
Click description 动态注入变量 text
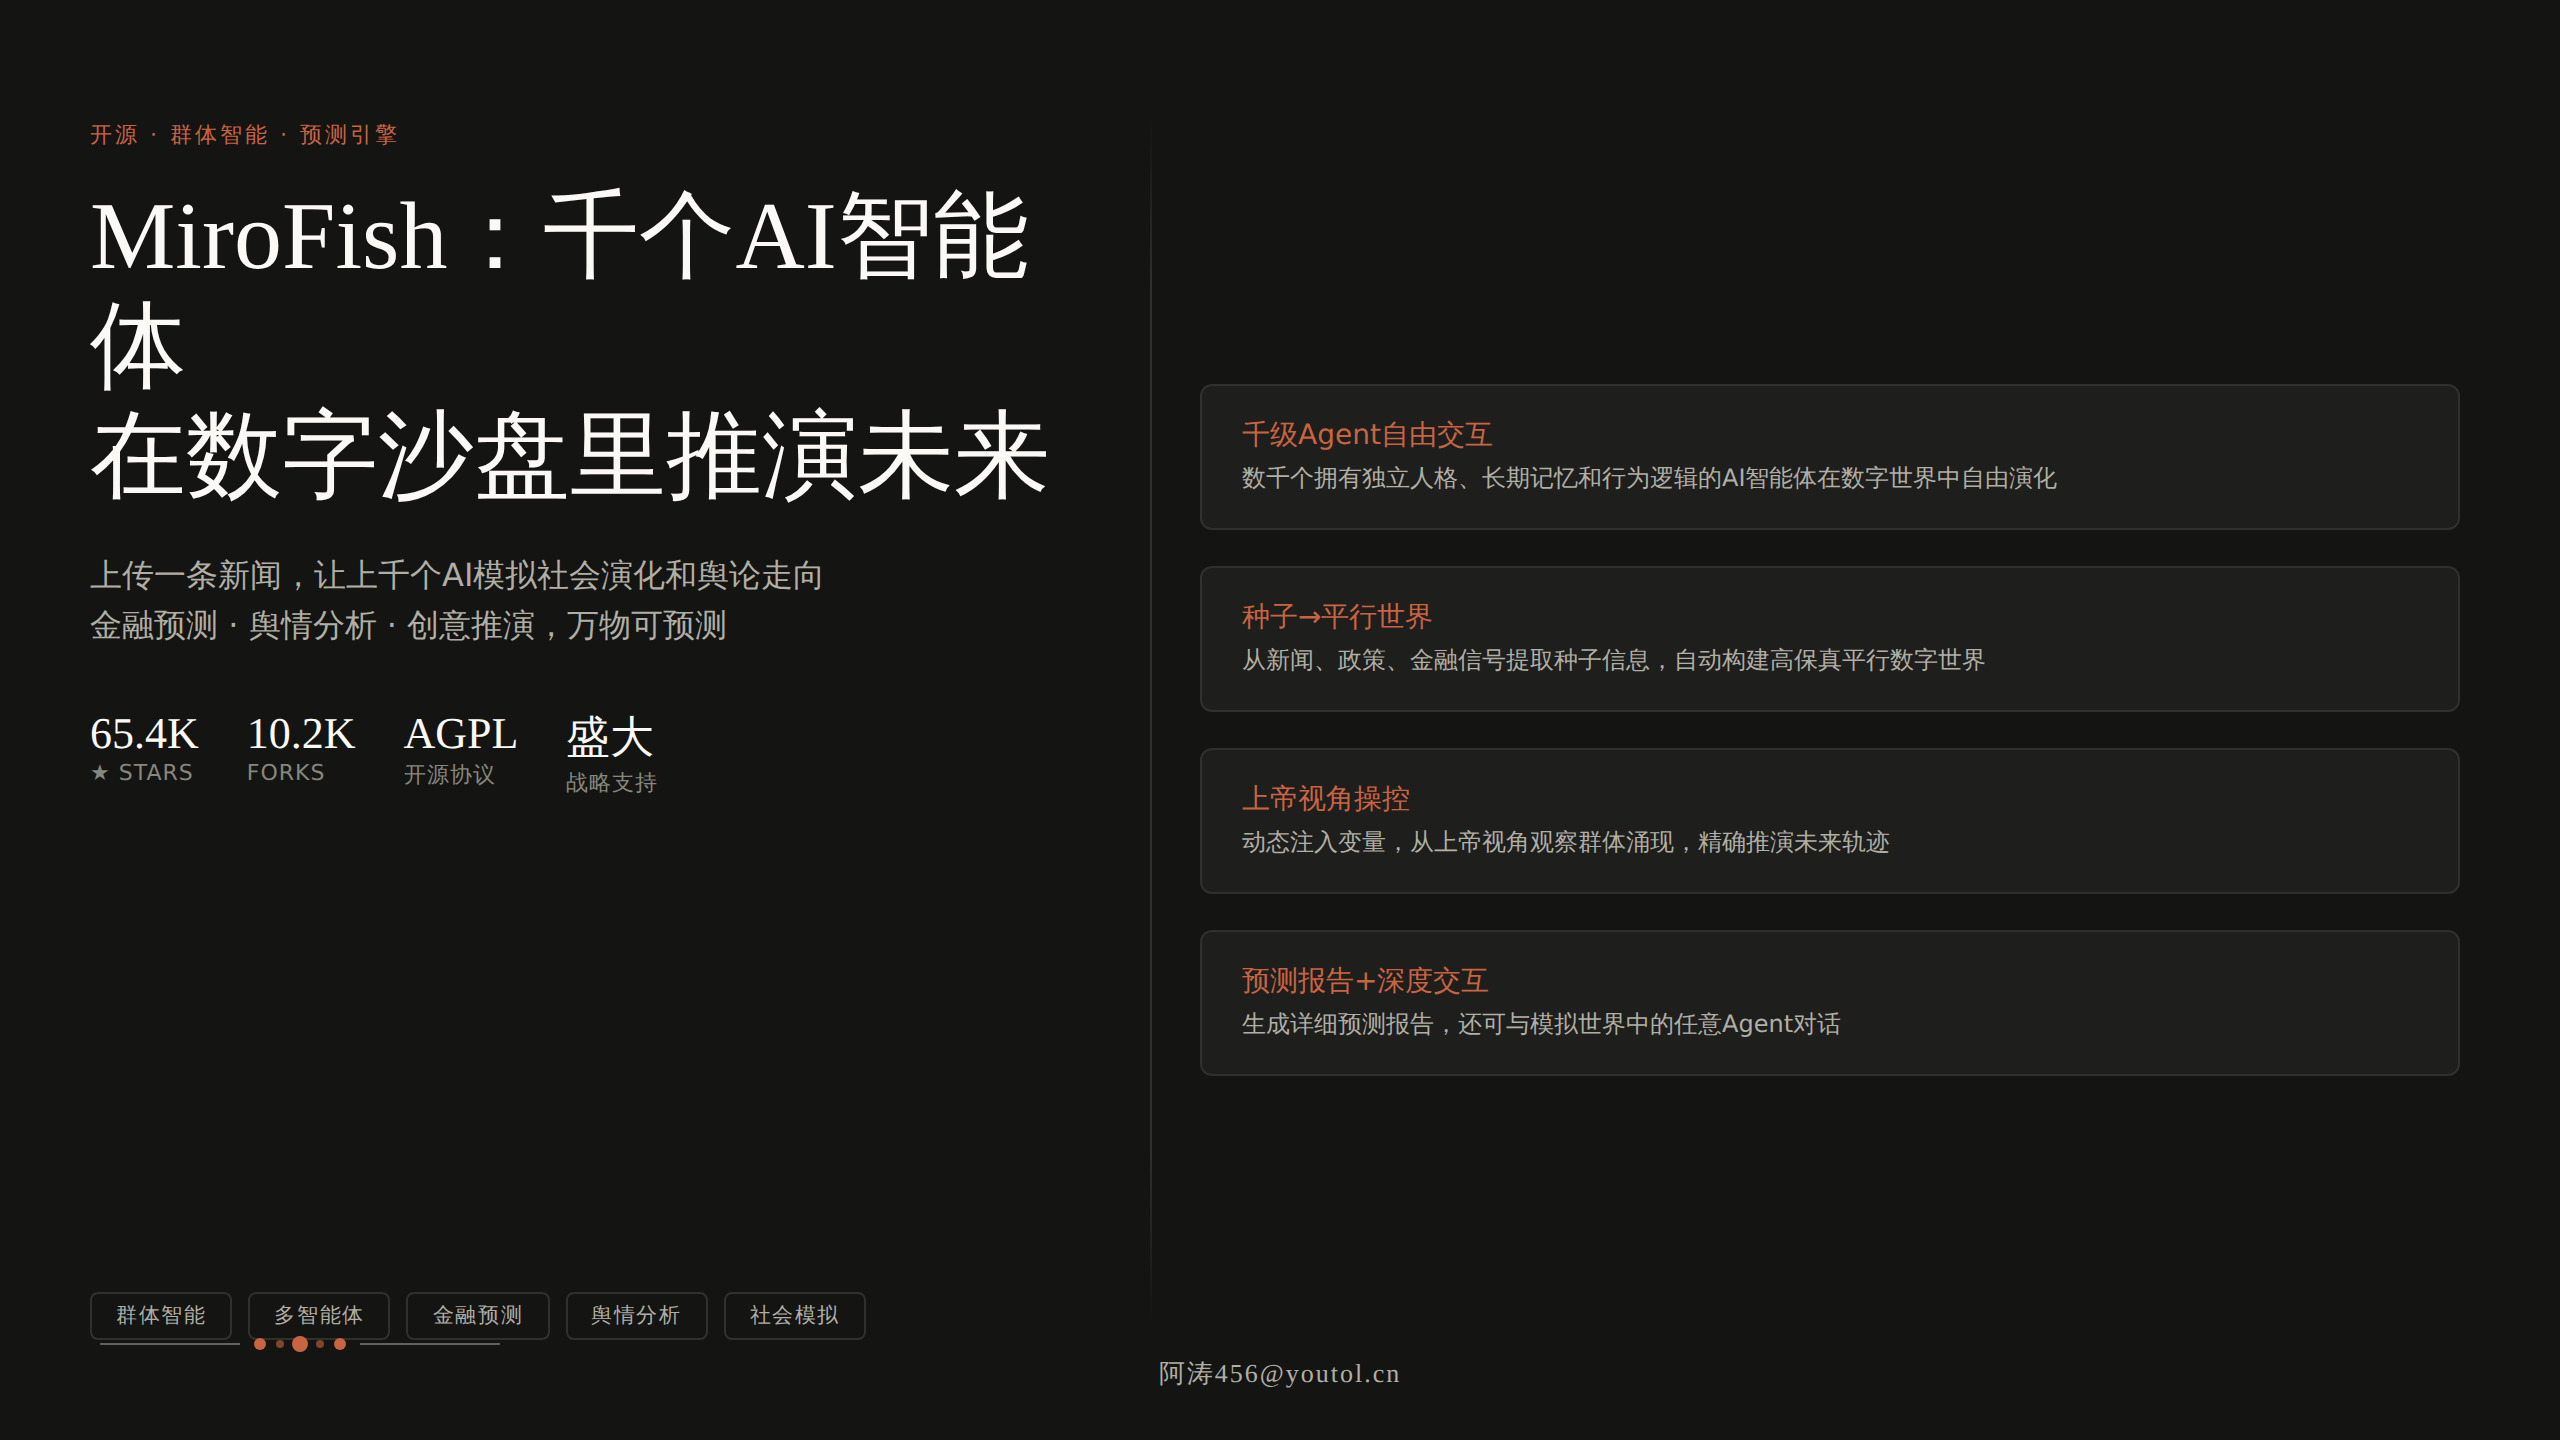coord(1565,842)
